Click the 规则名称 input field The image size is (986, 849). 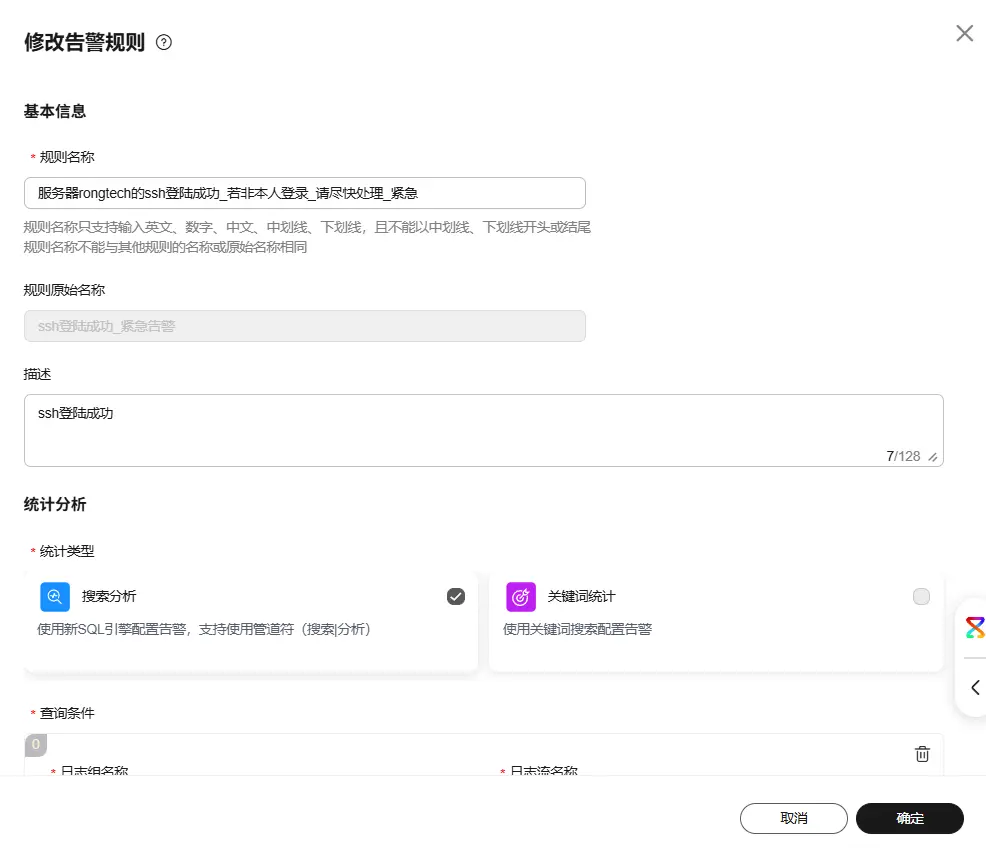(x=304, y=193)
